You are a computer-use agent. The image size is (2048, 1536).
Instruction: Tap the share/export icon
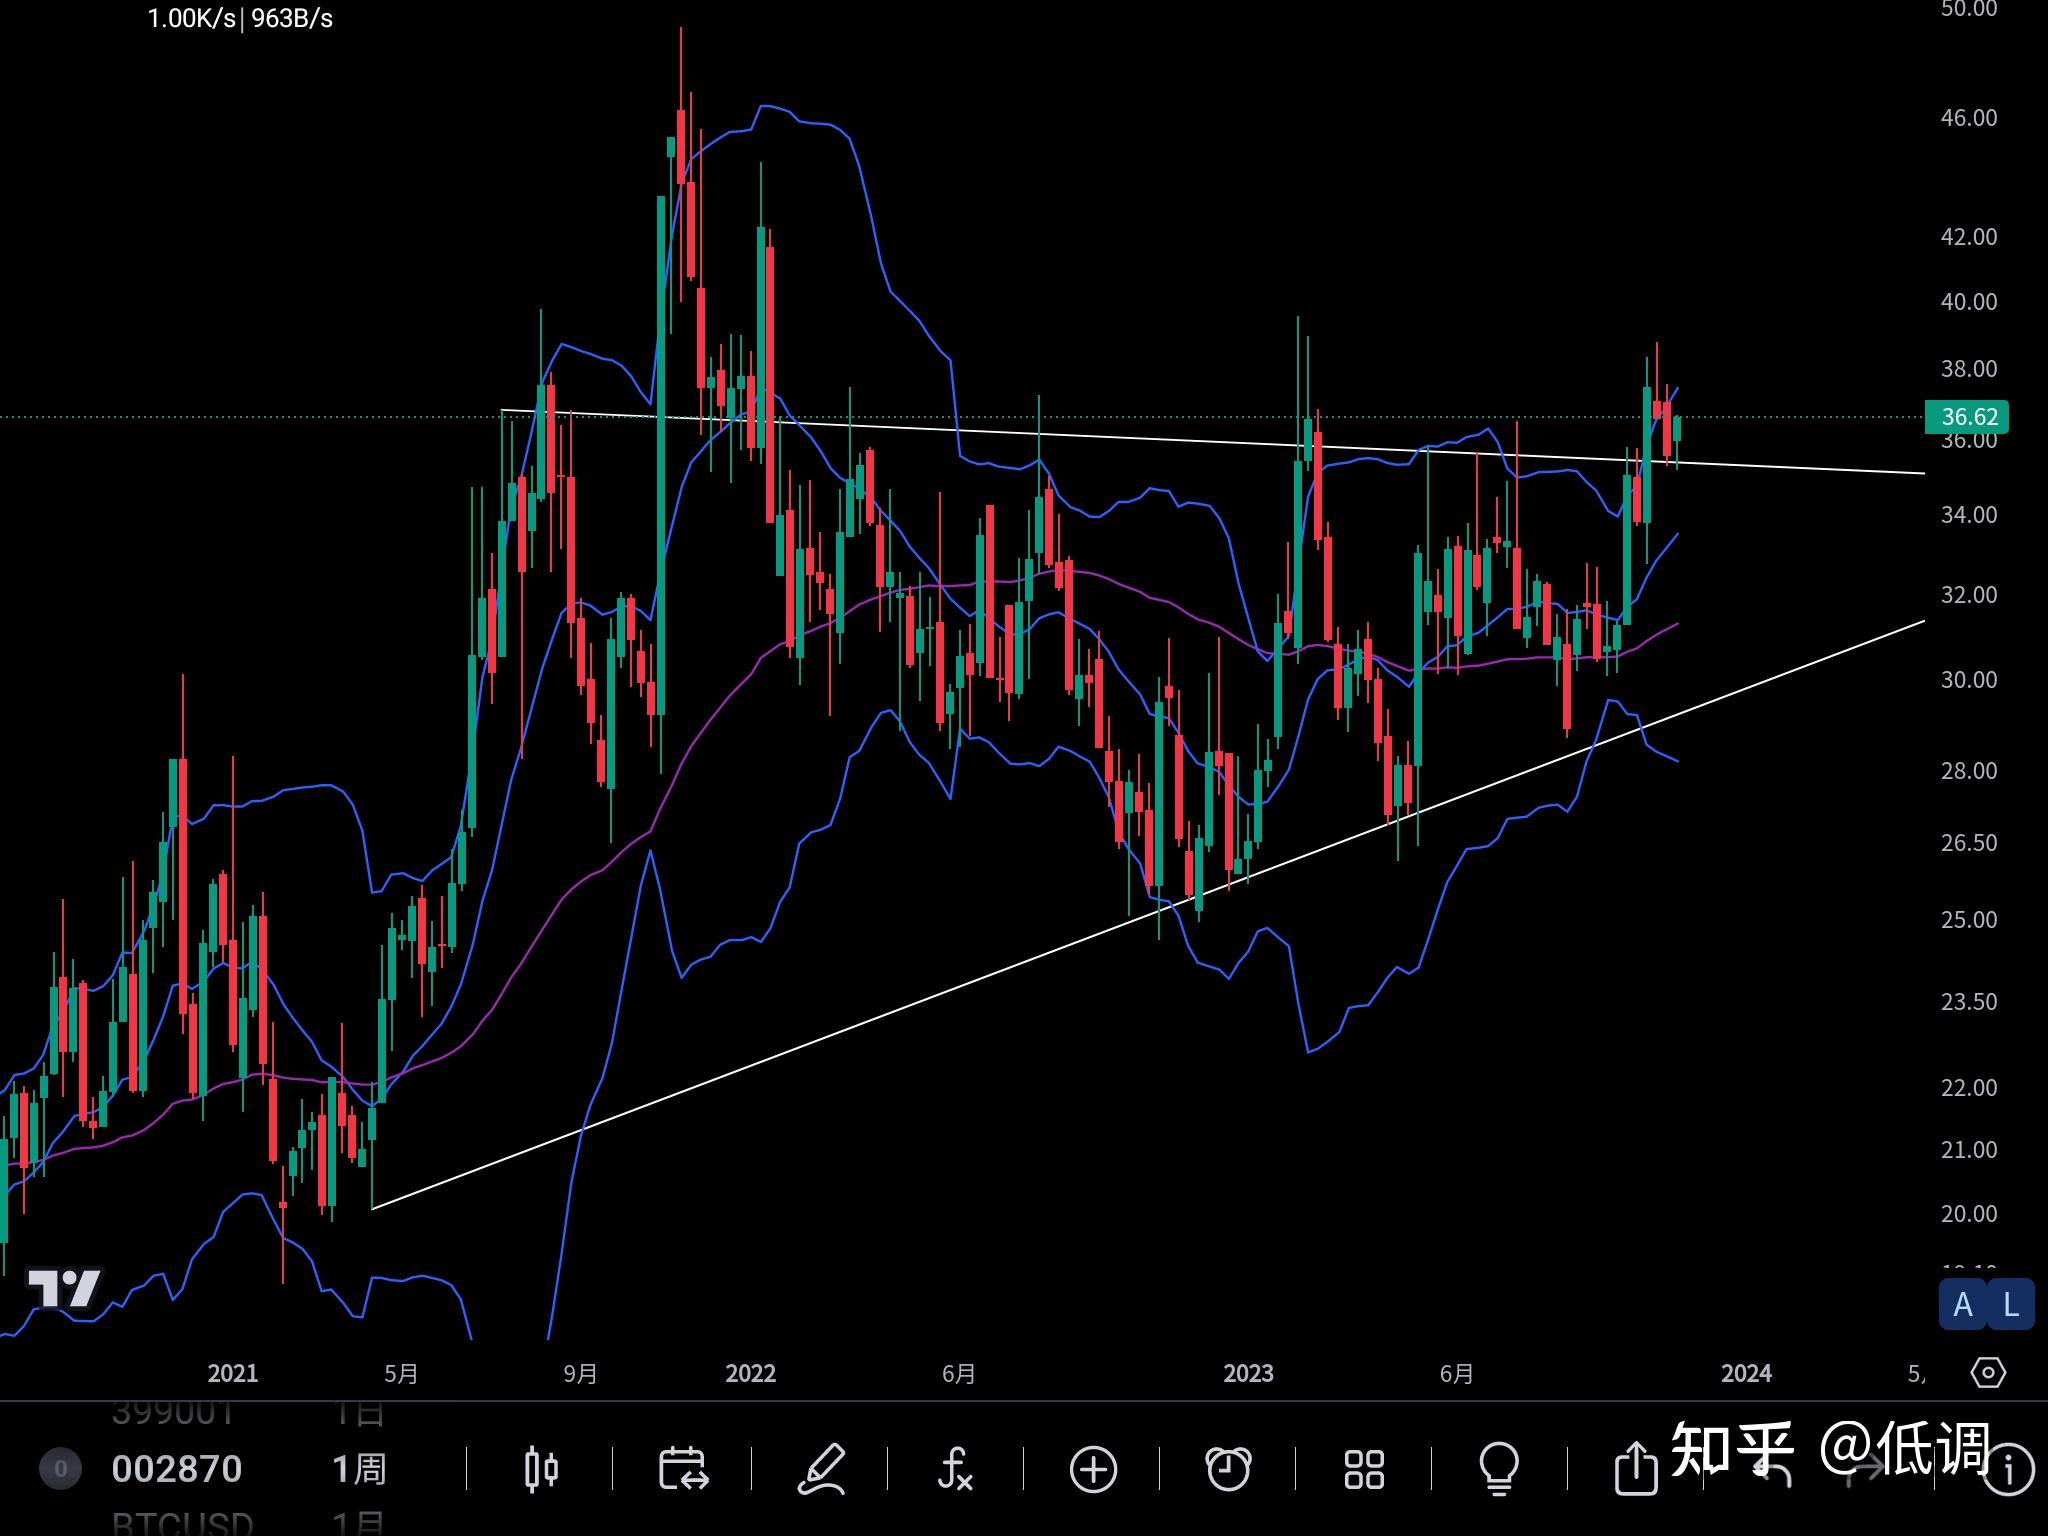[x=1636, y=1468]
